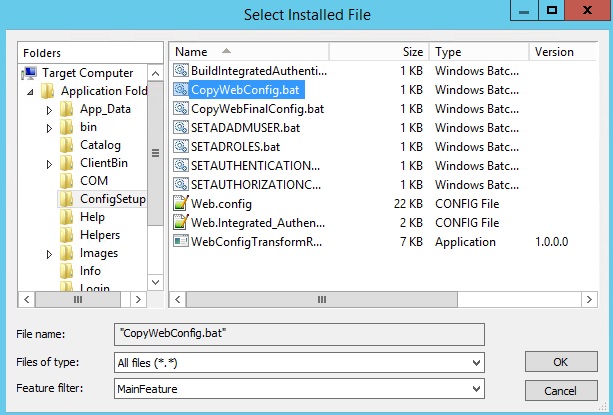Sort the list by Size column
The height and width of the screenshot is (415, 613).
point(412,51)
